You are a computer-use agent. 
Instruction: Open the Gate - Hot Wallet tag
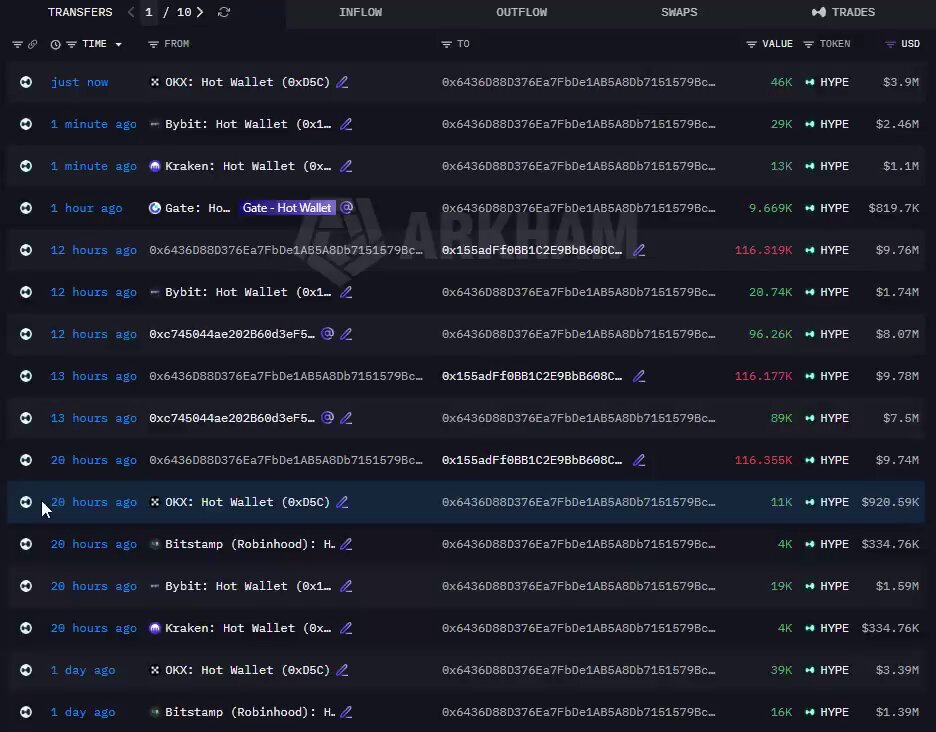pos(287,208)
